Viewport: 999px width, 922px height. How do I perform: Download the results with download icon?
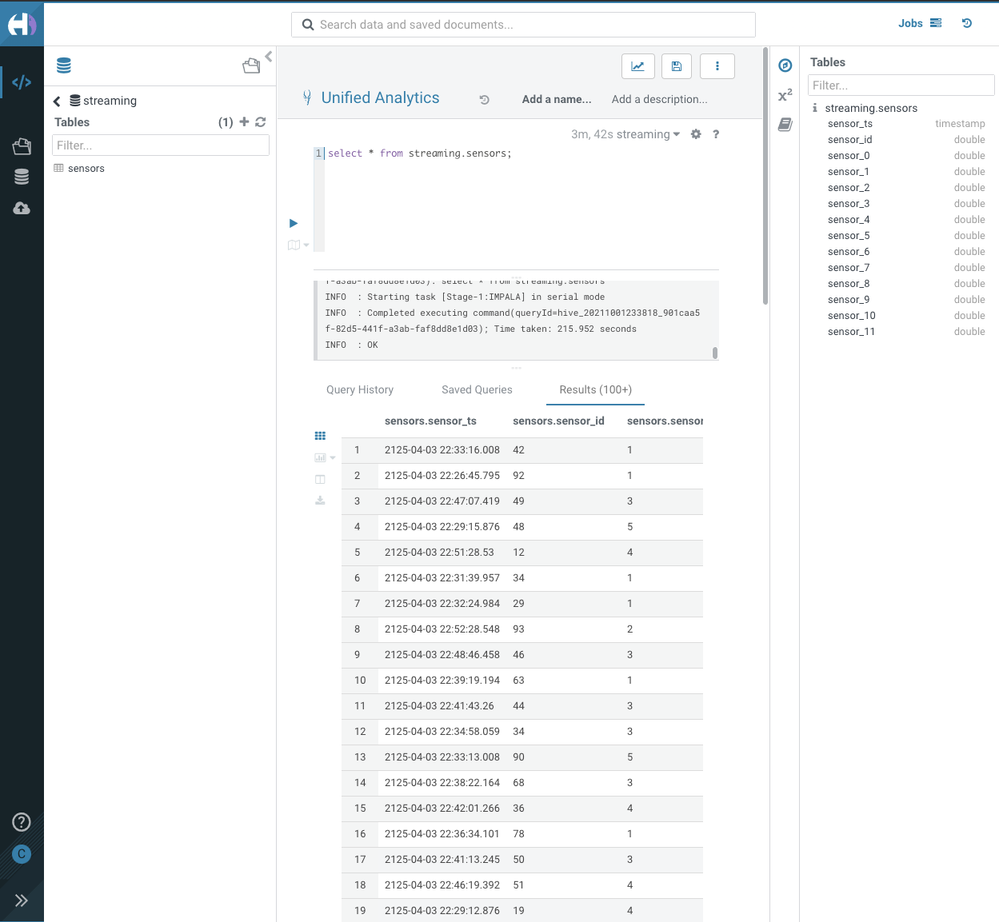point(320,501)
